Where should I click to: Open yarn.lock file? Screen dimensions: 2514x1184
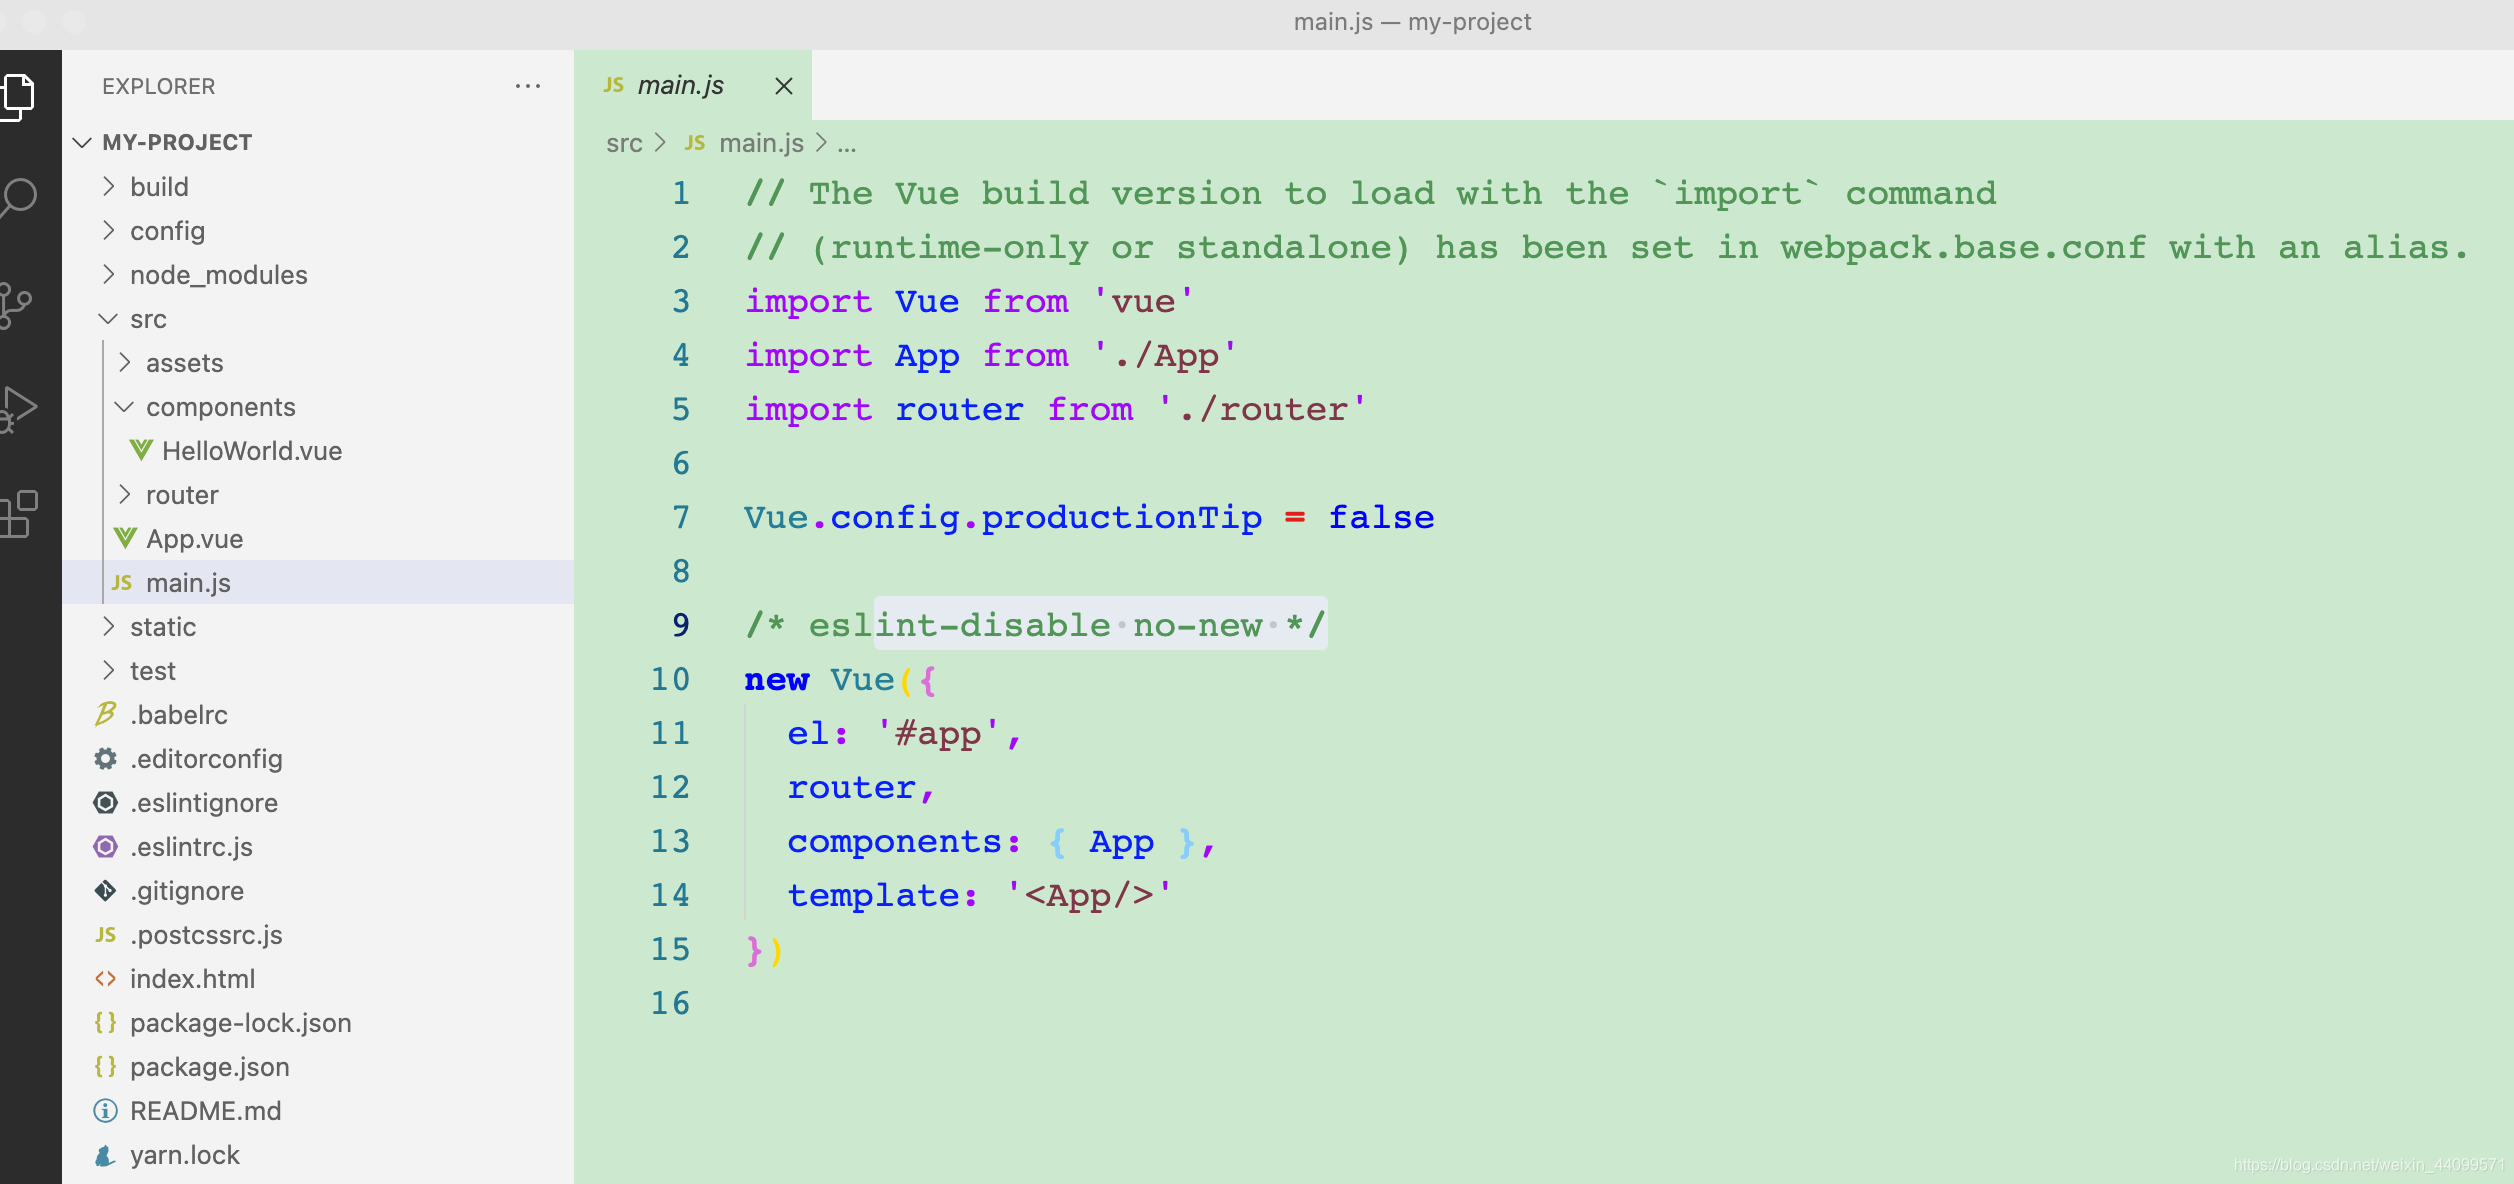[x=318, y=1155]
